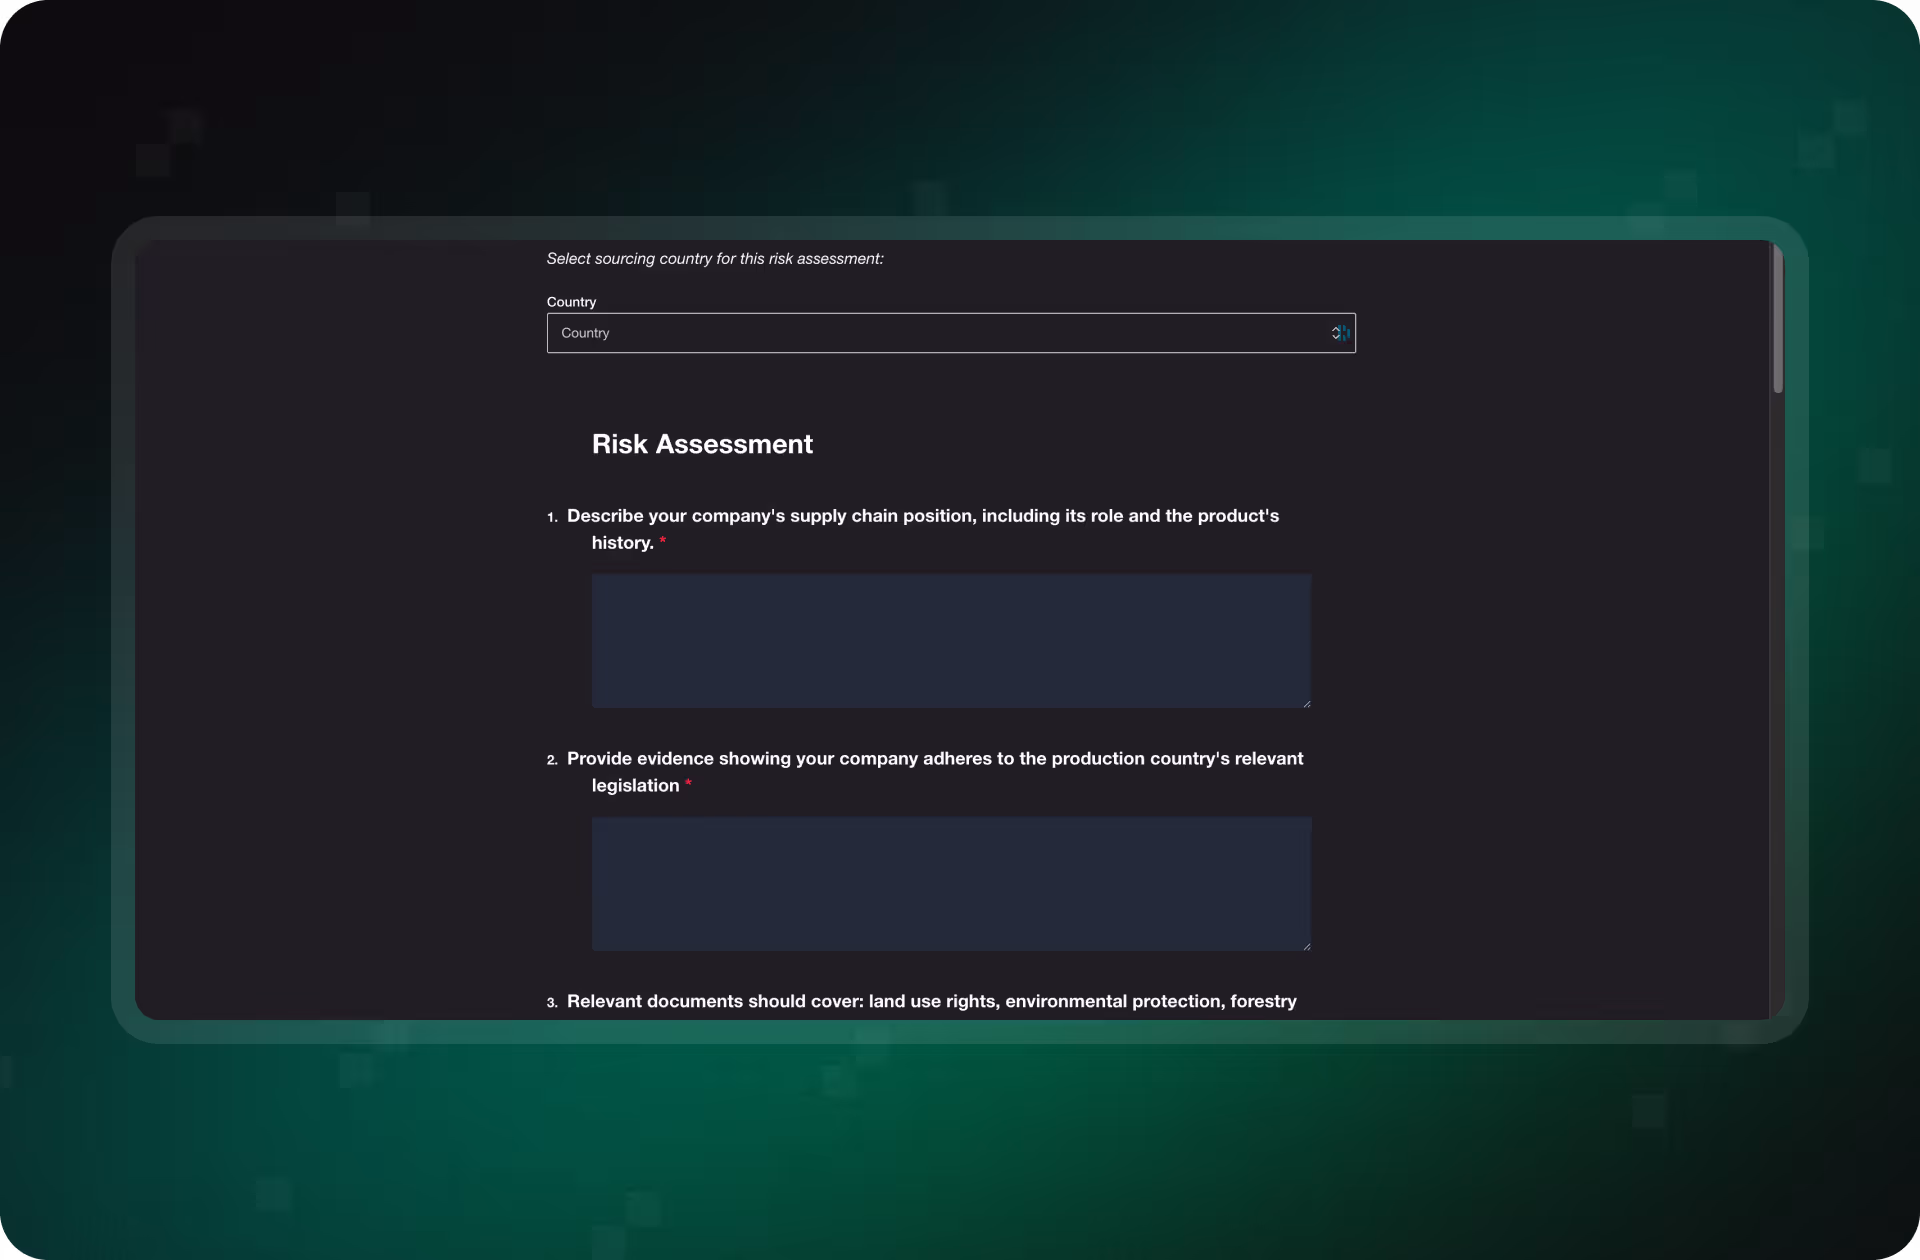Click the number '1.' list marker
The image size is (1920, 1260).
point(552,518)
